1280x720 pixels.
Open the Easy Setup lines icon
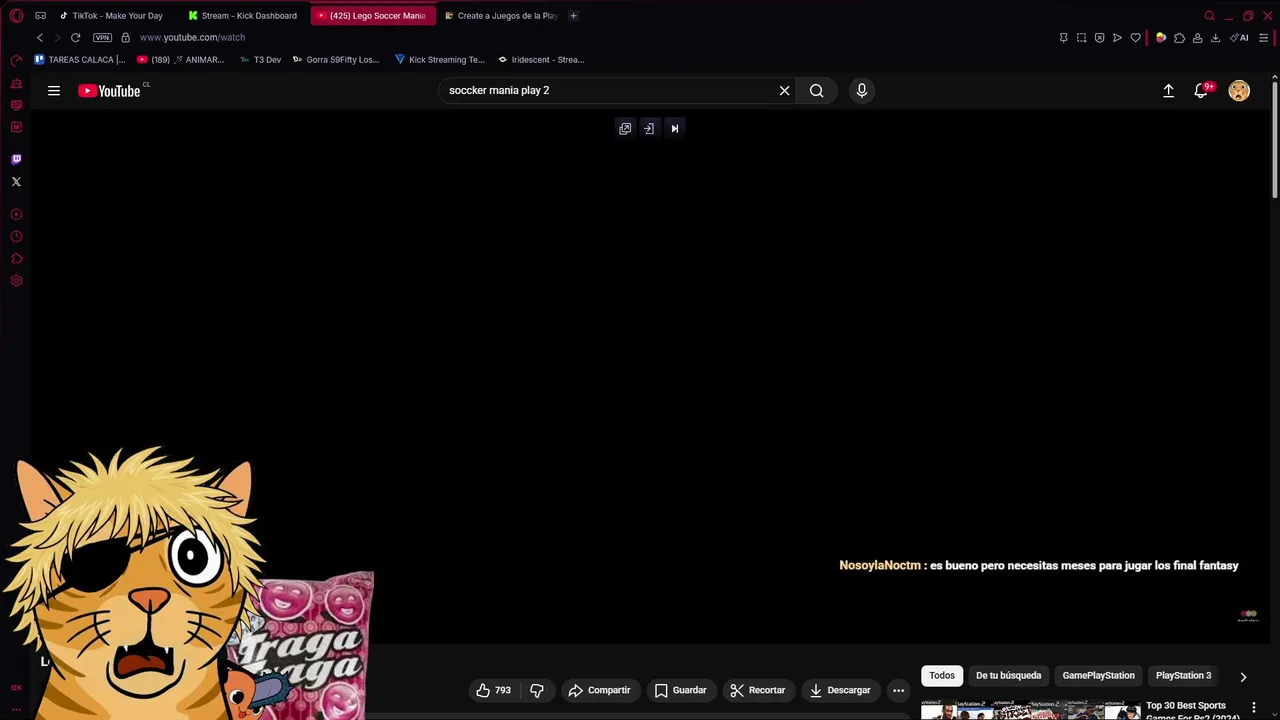(1263, 38)
